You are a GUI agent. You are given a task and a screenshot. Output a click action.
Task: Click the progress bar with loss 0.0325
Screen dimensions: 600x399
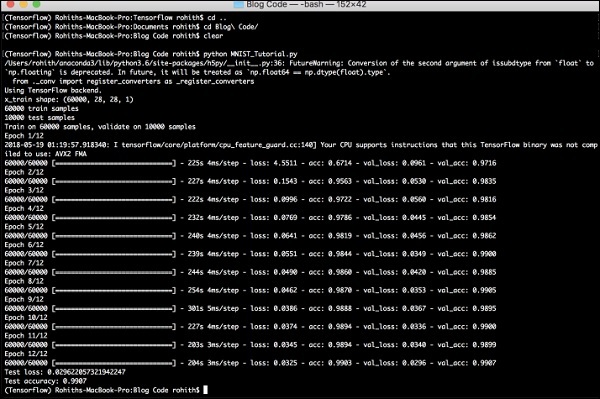click(114, 363)
